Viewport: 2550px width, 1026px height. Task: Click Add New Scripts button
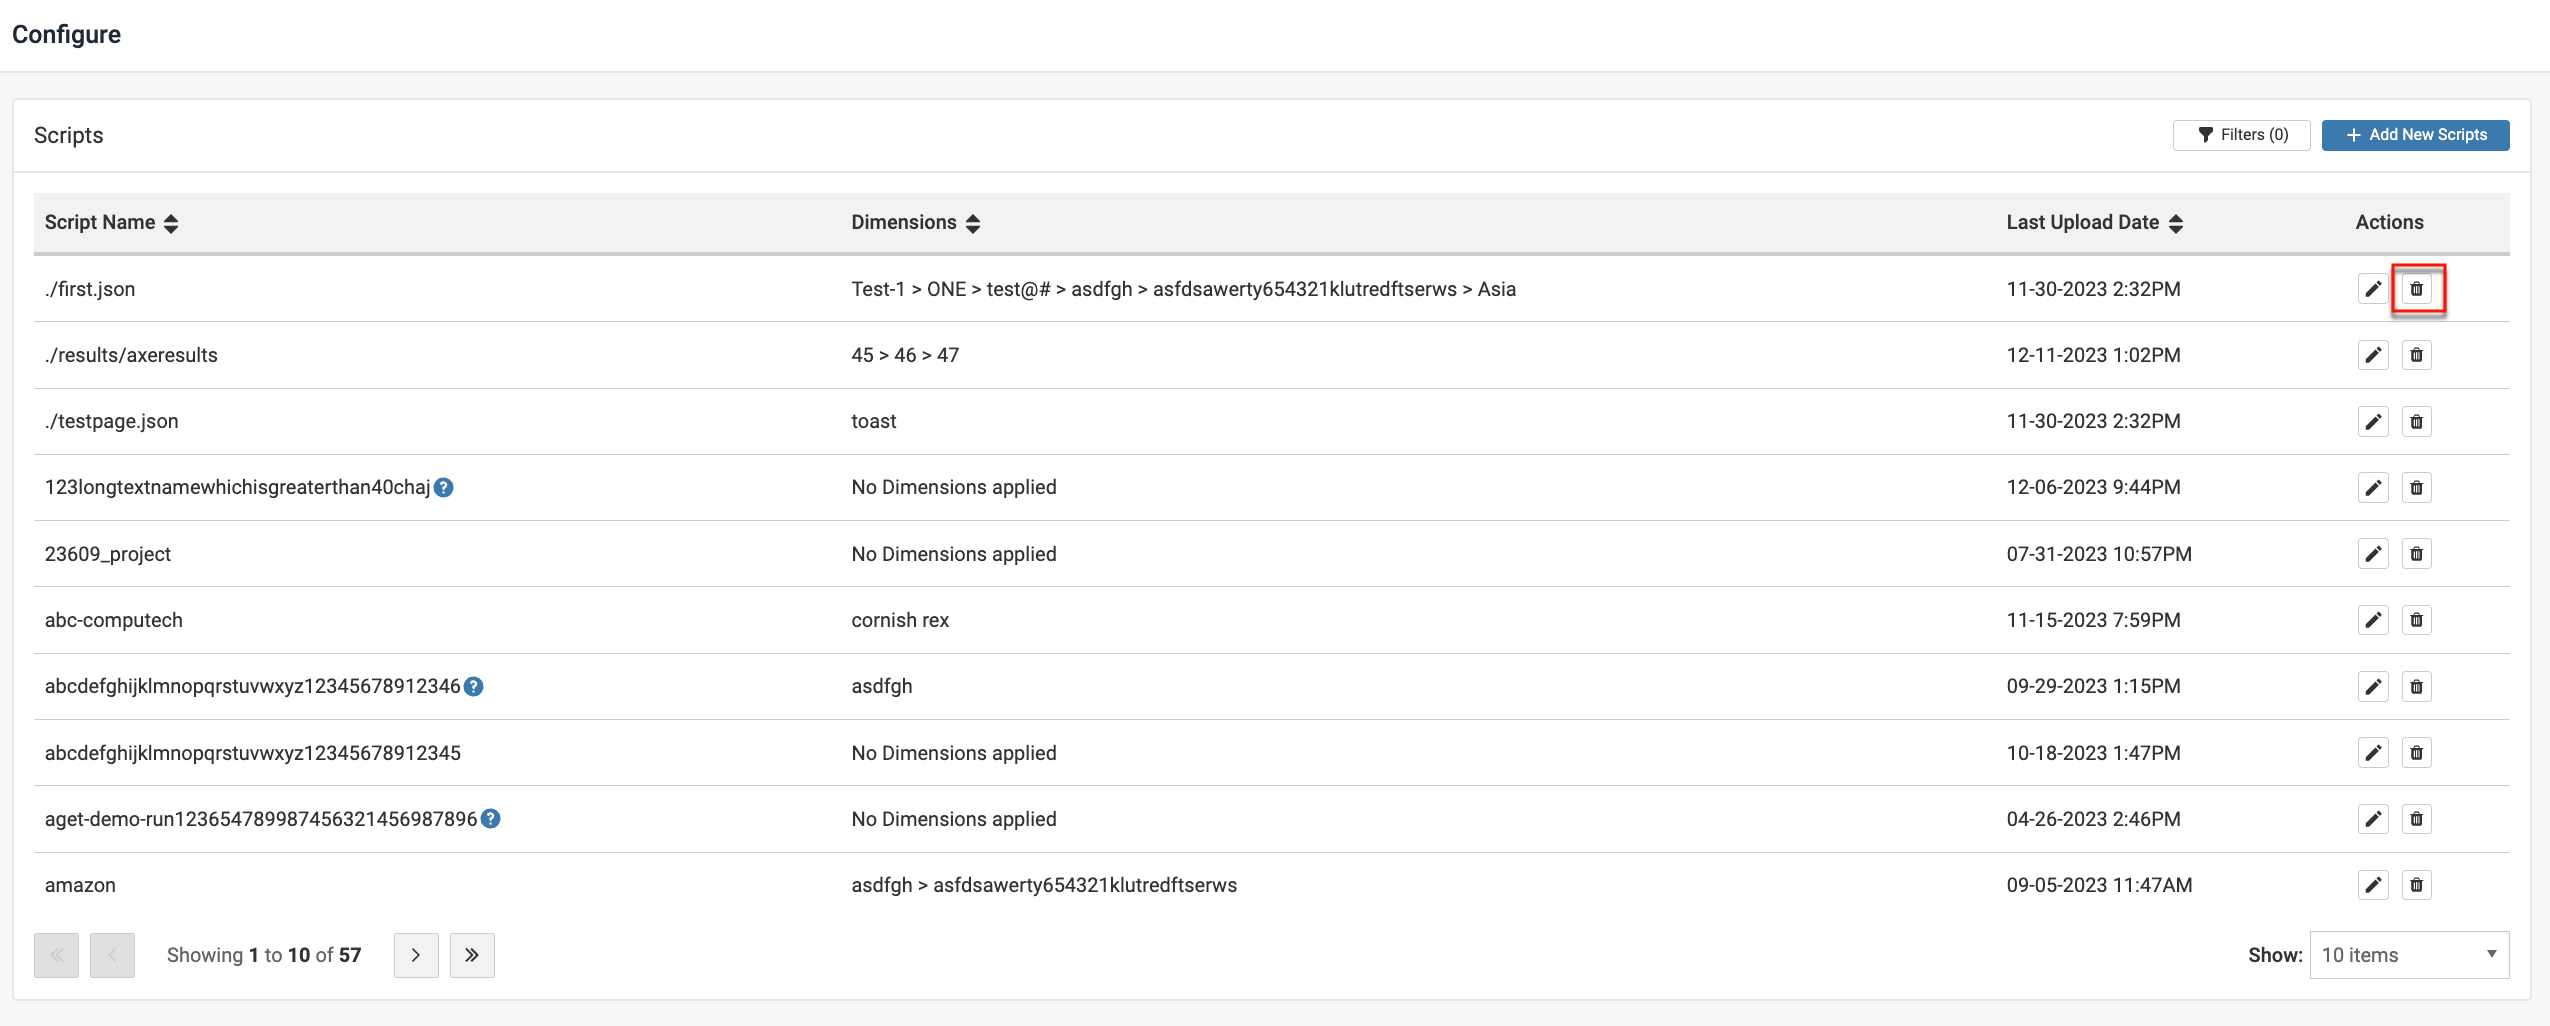point(2415,135)
